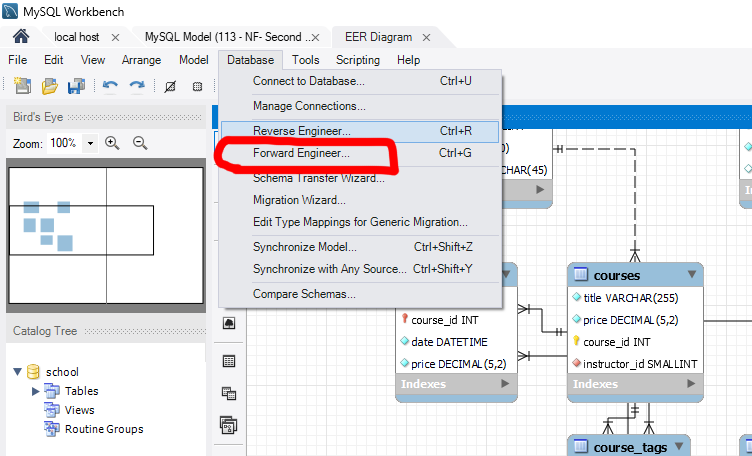Choose Manage Connections menu entry
This screenshot has width=752, height=456.
[x=360, y=106]
